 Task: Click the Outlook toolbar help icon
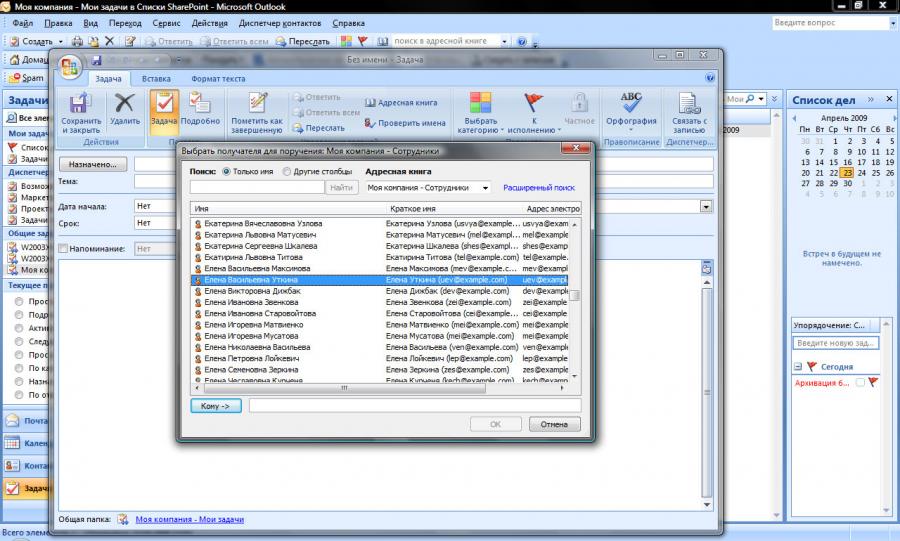[x=521, y=41]
